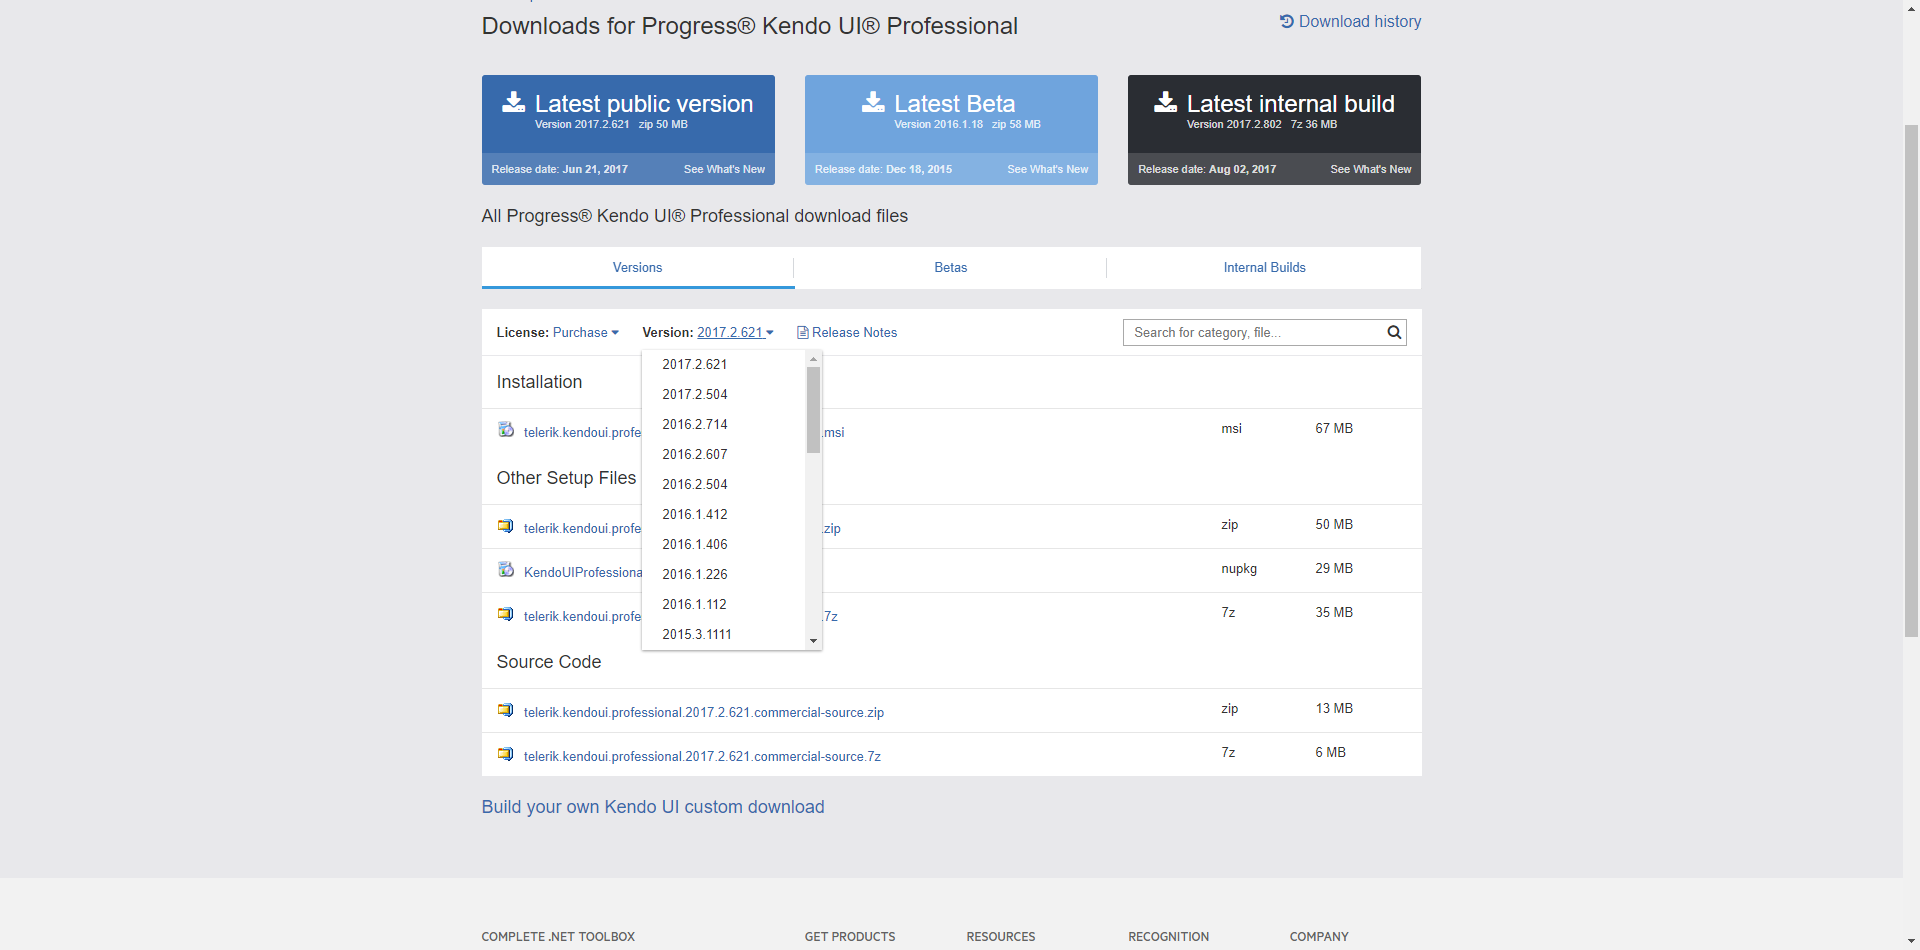This screenshot has width=1920, height=950.
Task: Click the 6 MB size value
Action: pyautogui.click(x=1330, y=752)
